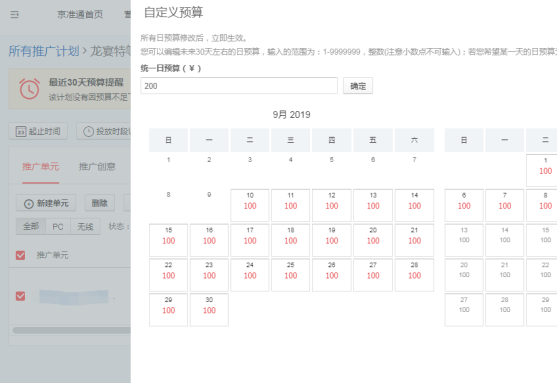The image size is (557, 383).
Task: Select September 23 budget cell
Action: coord(209,275)
